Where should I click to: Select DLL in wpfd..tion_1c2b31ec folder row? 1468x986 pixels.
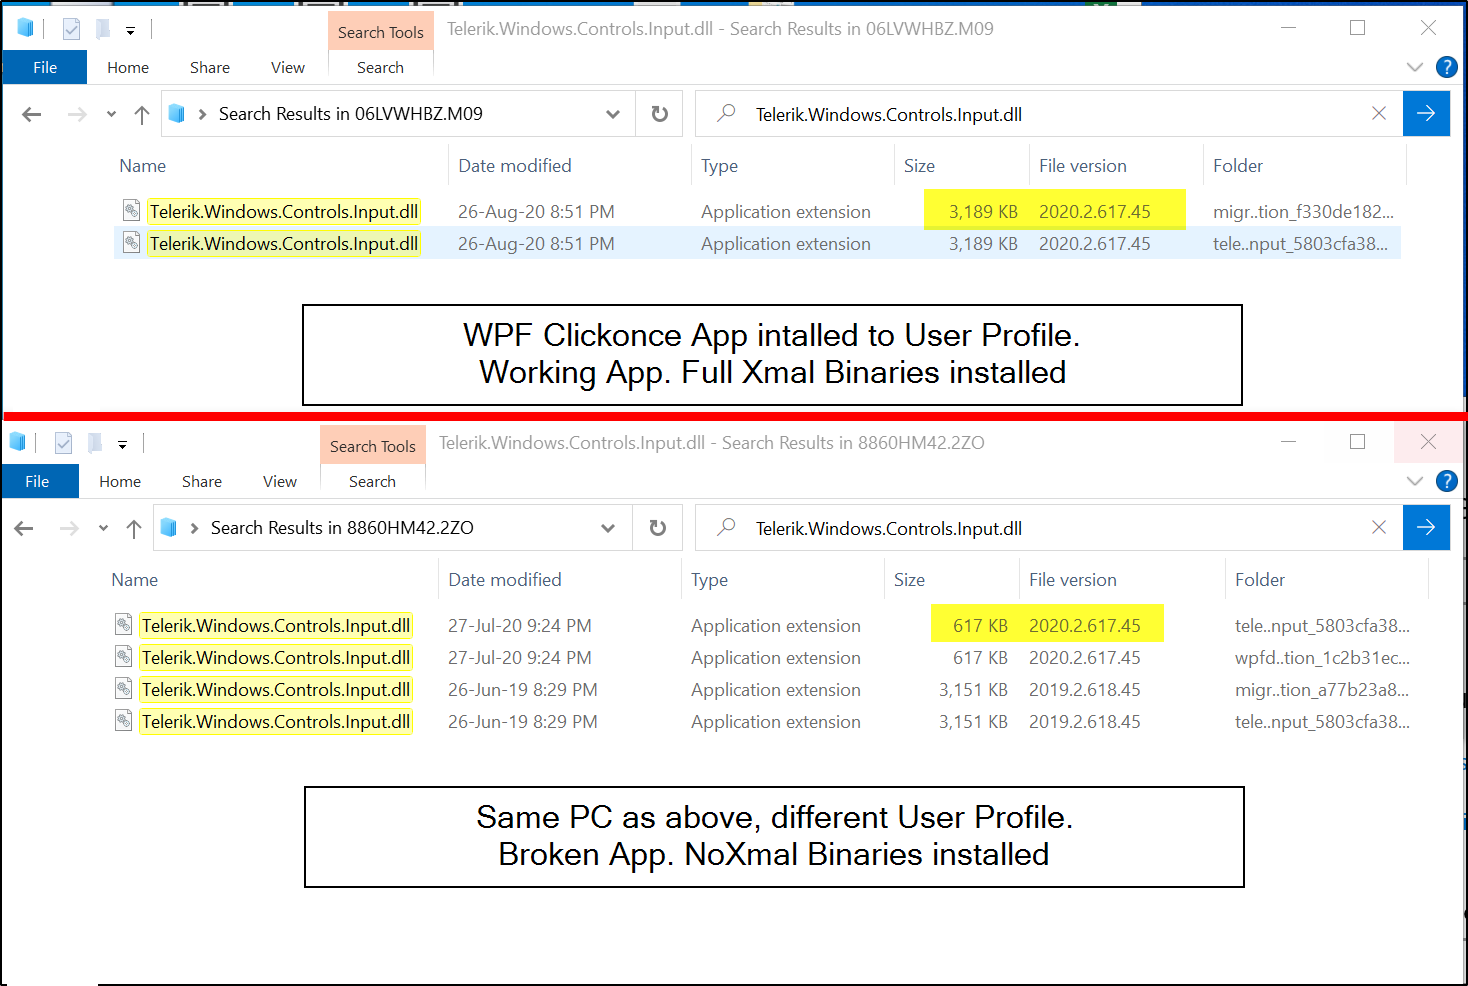[x=276, y=658]
